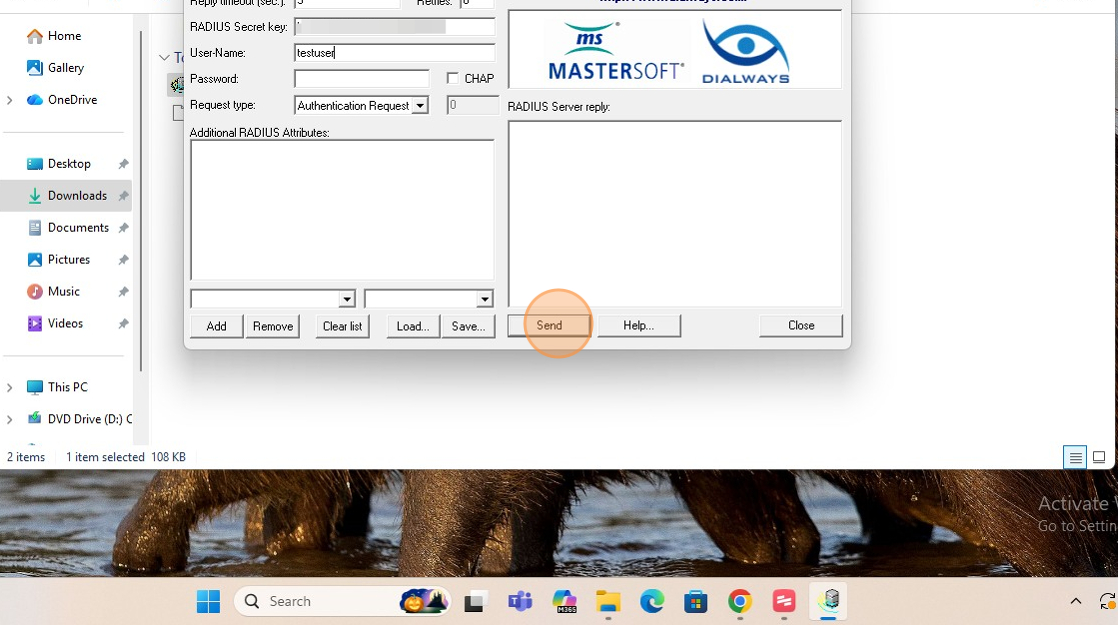This screenshot has width=1118, height=625.
Task: Open Microsoft Store from taskbar
Action: click(x=696, y=601)
